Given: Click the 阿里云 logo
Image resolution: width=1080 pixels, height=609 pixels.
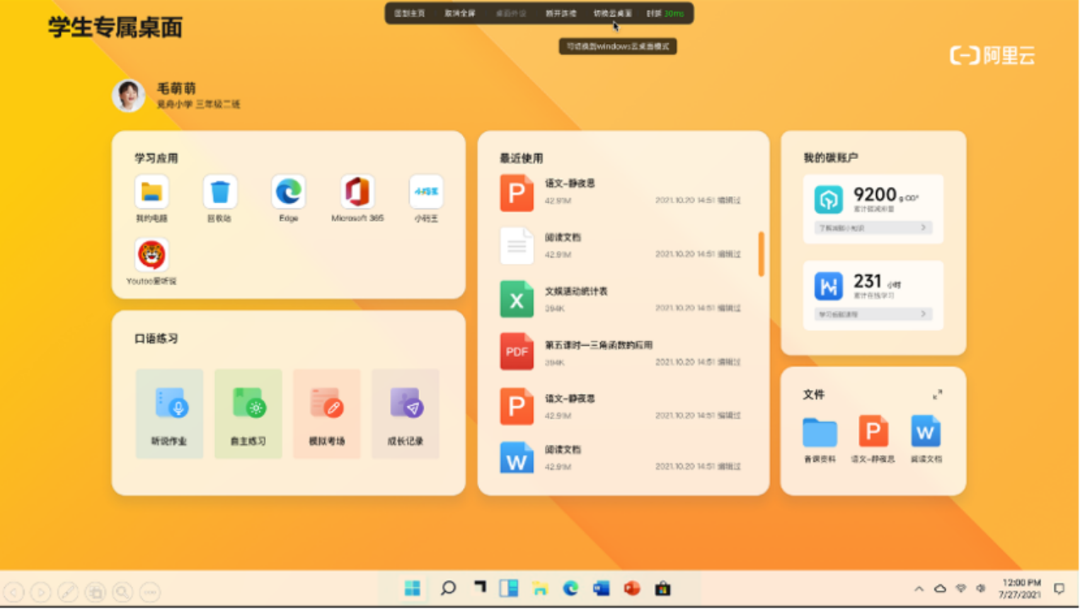Looking at the screenshot, I should (993, 55).
